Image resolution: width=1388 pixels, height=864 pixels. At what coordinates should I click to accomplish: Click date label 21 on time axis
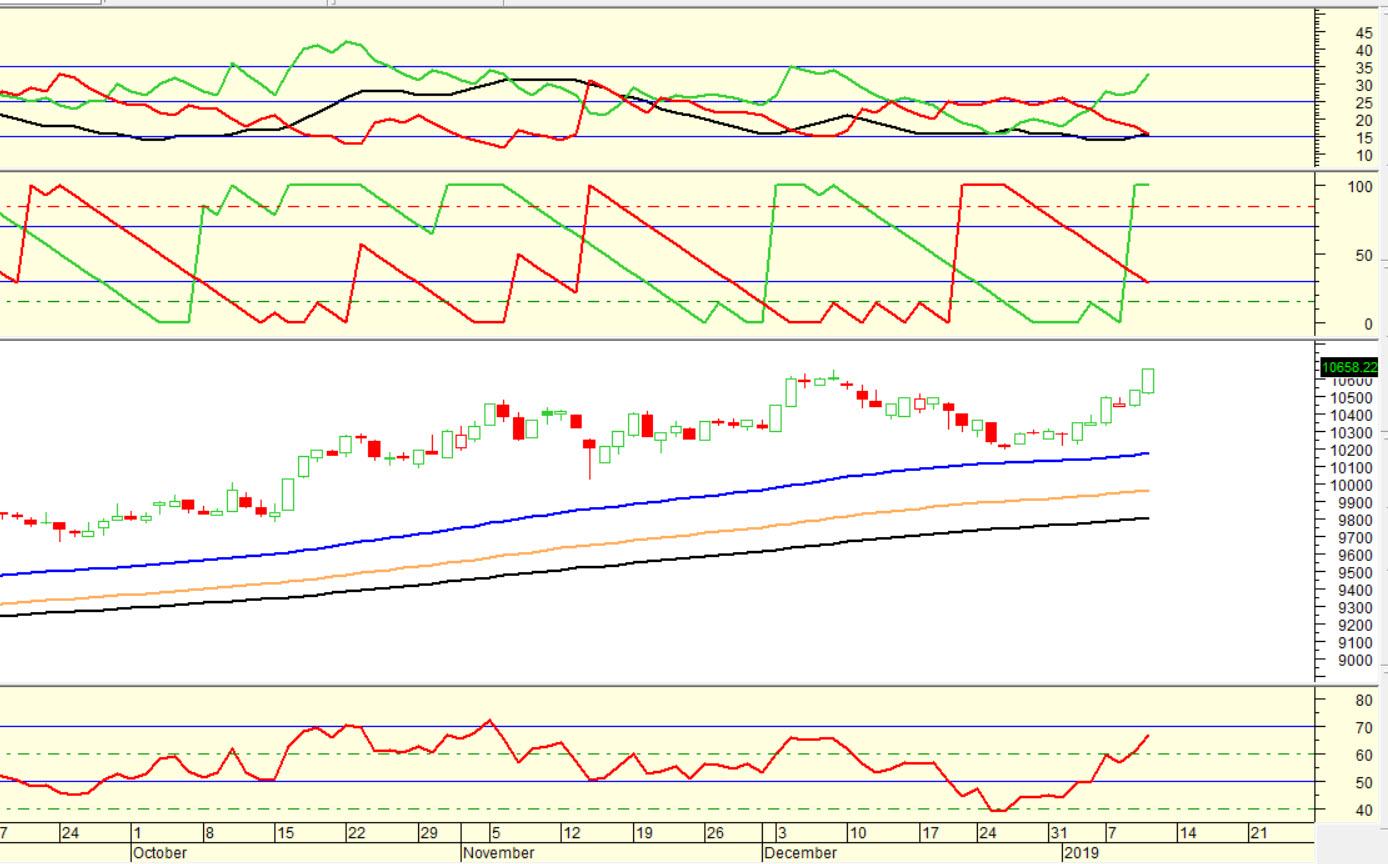pyautogui.click(x=1258, y=833)
